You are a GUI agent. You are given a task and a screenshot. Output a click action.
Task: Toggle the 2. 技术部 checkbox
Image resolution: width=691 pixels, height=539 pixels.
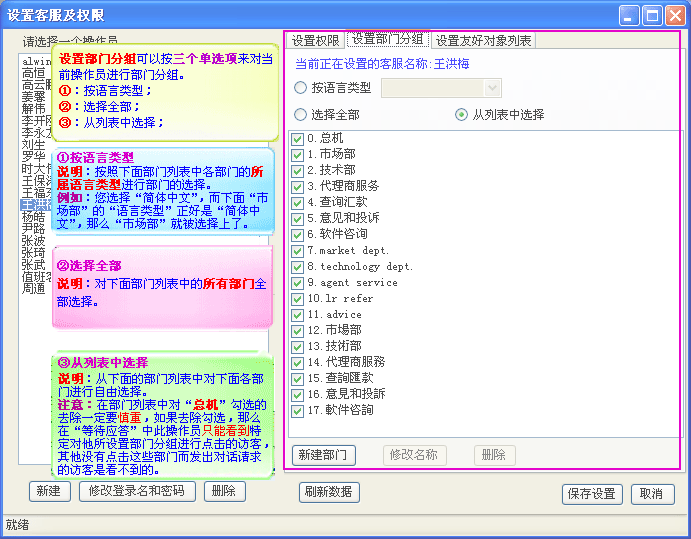298,170
